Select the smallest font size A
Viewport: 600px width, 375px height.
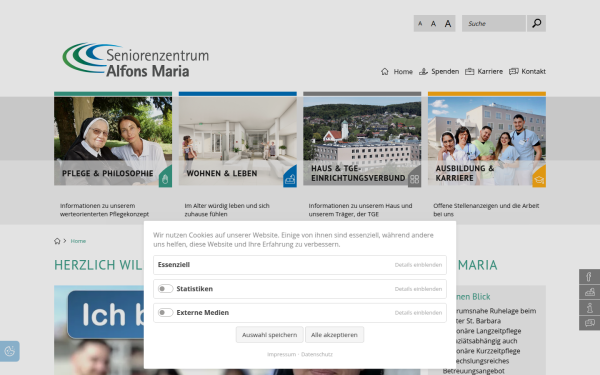[420, 24]
